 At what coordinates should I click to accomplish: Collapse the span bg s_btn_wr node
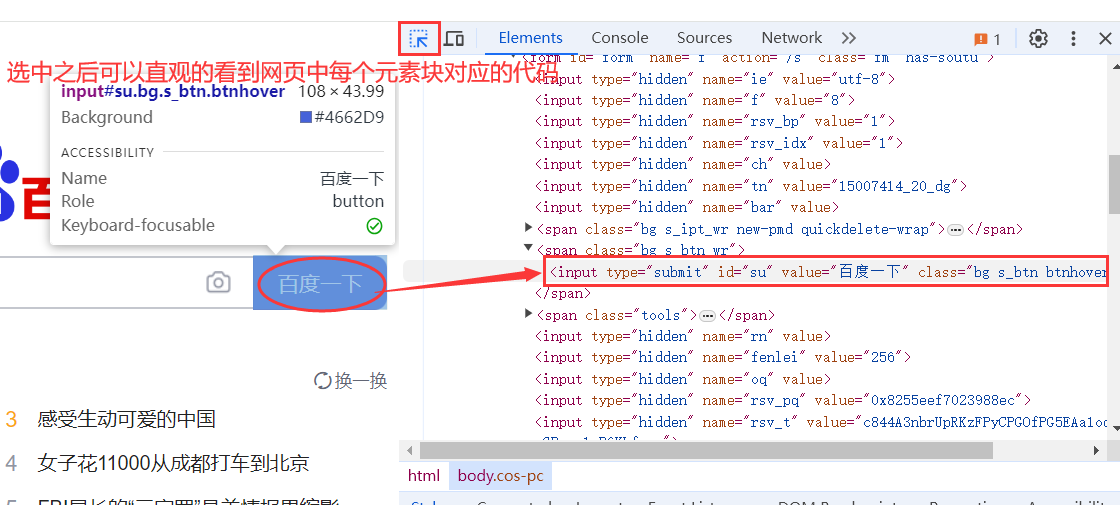click(529, 248)
